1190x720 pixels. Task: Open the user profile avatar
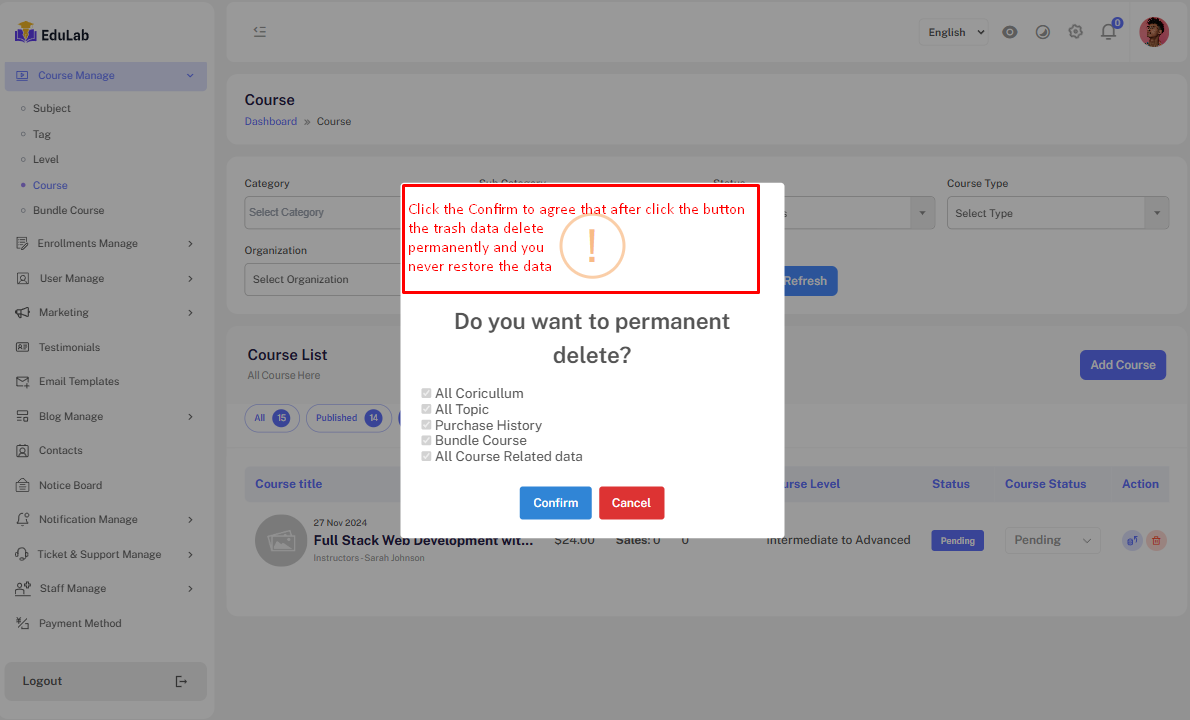1154,32
